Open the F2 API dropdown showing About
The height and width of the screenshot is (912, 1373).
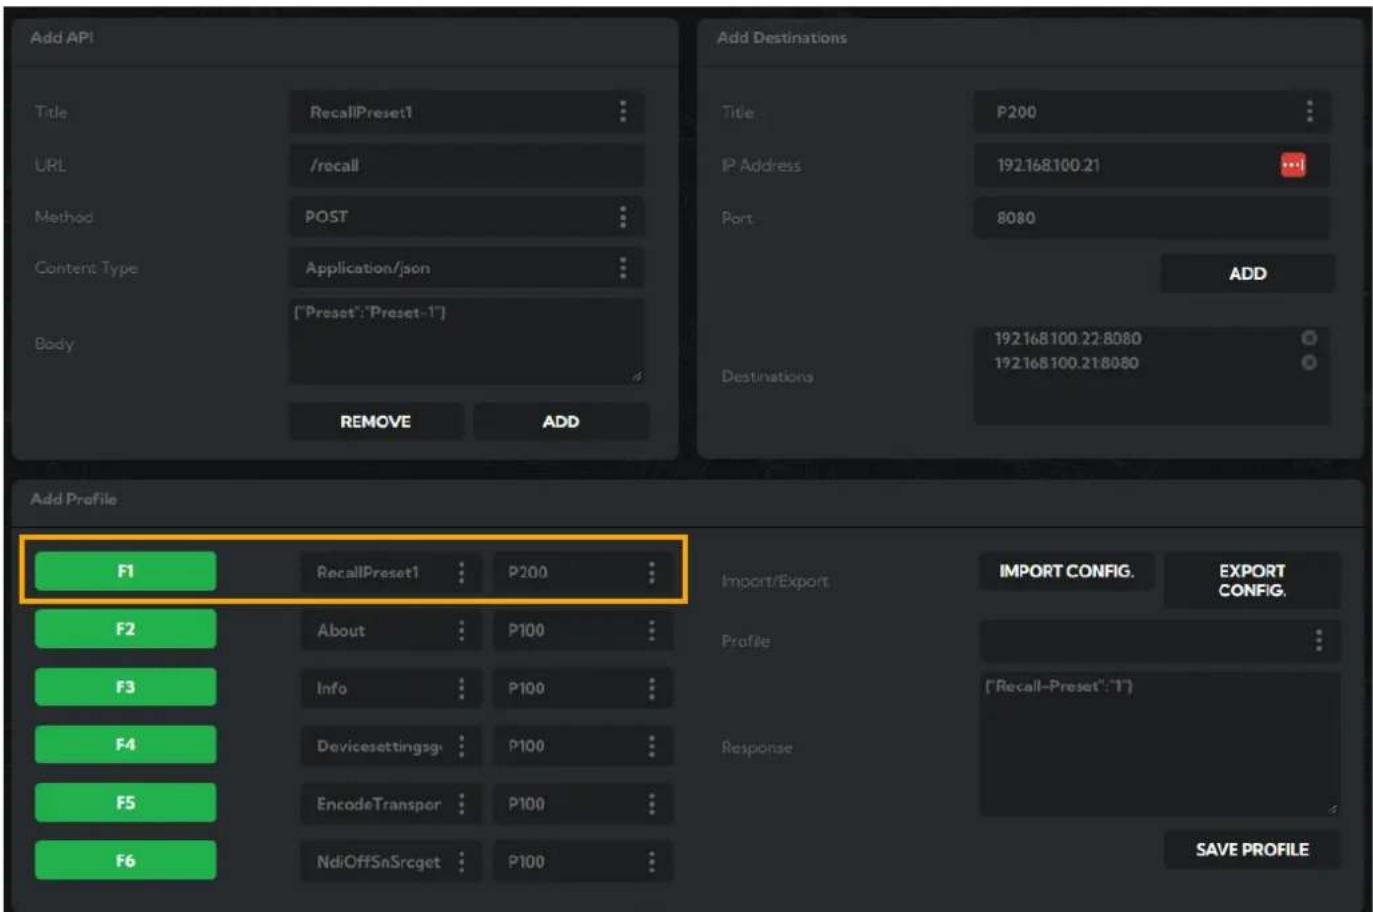(391, 630)
